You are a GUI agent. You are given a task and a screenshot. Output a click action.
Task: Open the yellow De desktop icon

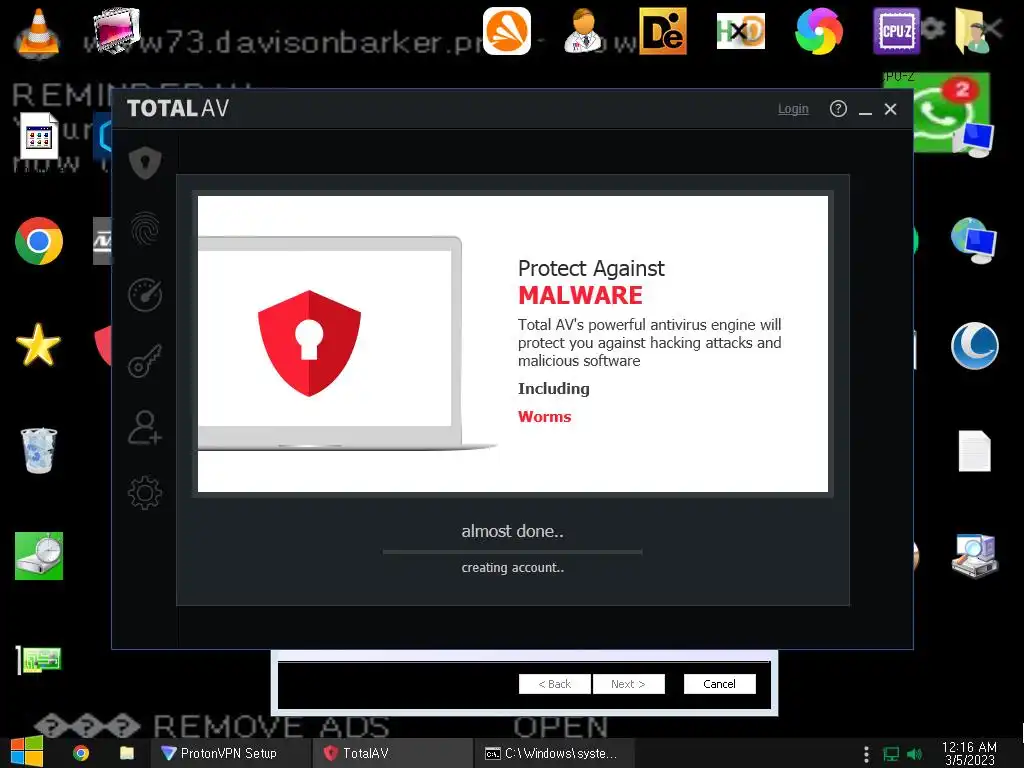[x=662, y=31]
